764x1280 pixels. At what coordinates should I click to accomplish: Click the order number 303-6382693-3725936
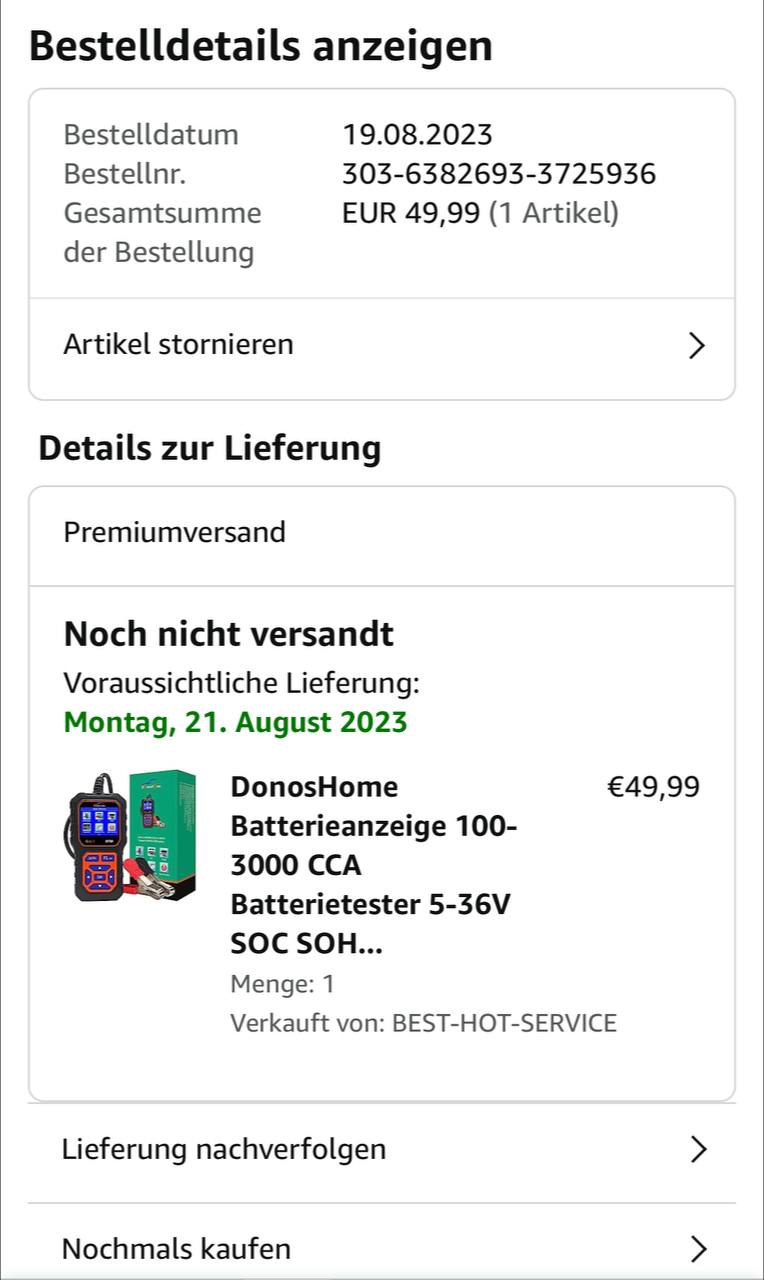pyautogui.click(x=499, y=174)
